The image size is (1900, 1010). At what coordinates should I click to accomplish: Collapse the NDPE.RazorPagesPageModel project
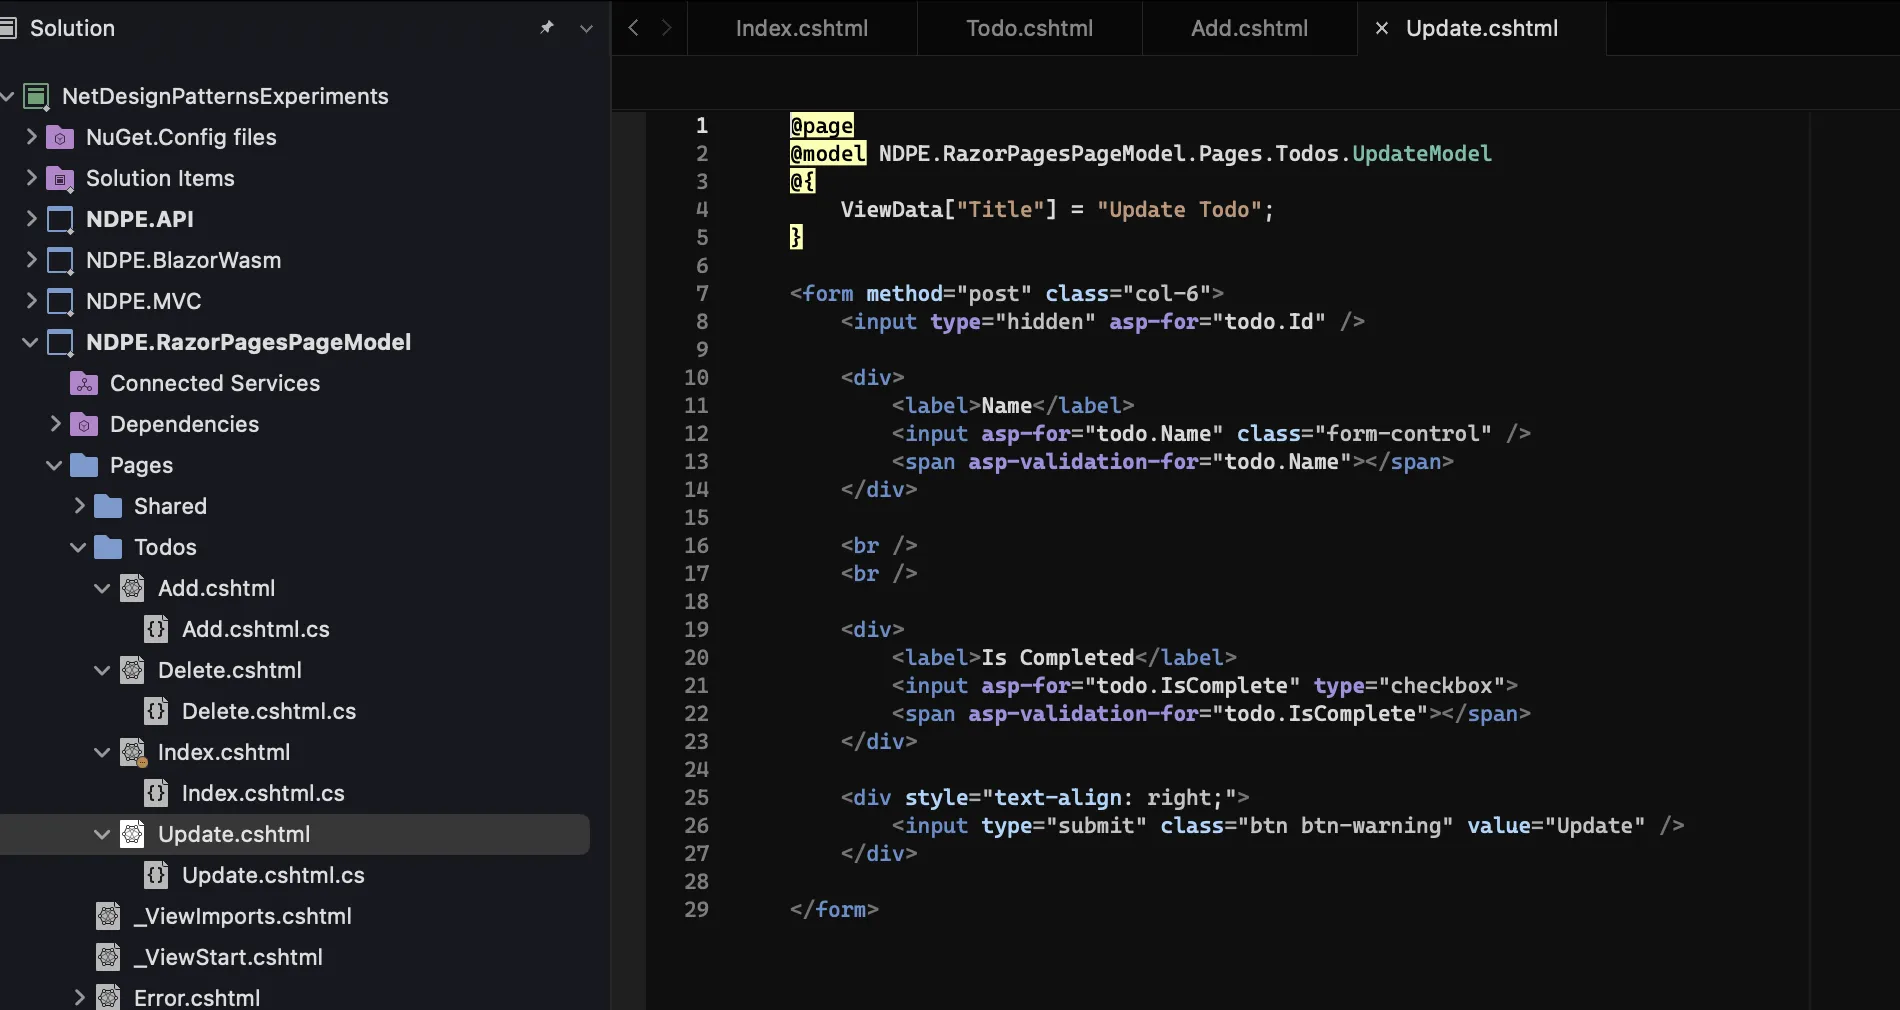pyautogui.click(x=29, y=342)
